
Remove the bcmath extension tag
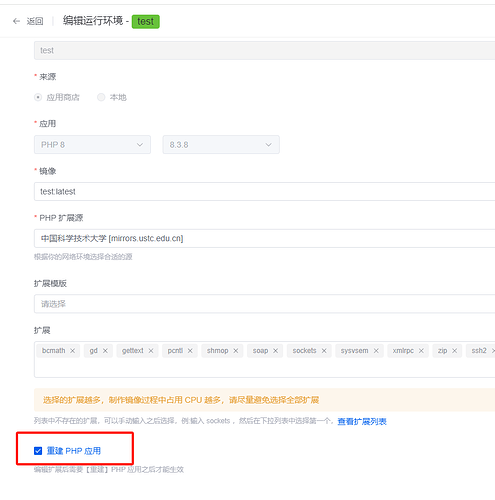tap(72, 351)
